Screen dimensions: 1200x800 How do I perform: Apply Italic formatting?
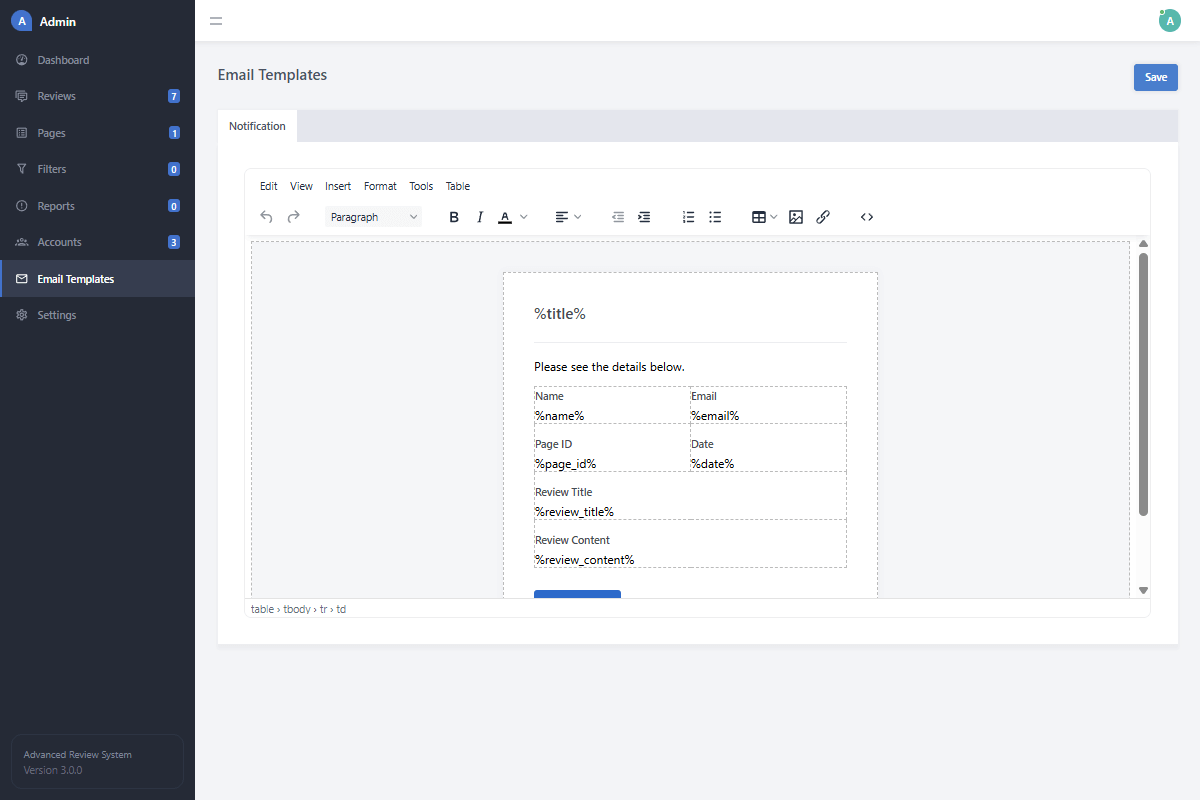pyautogui.click(x=480, y=216)
